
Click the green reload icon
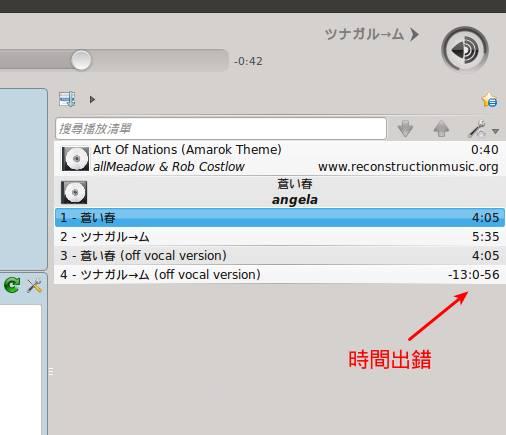click(12, 286)
